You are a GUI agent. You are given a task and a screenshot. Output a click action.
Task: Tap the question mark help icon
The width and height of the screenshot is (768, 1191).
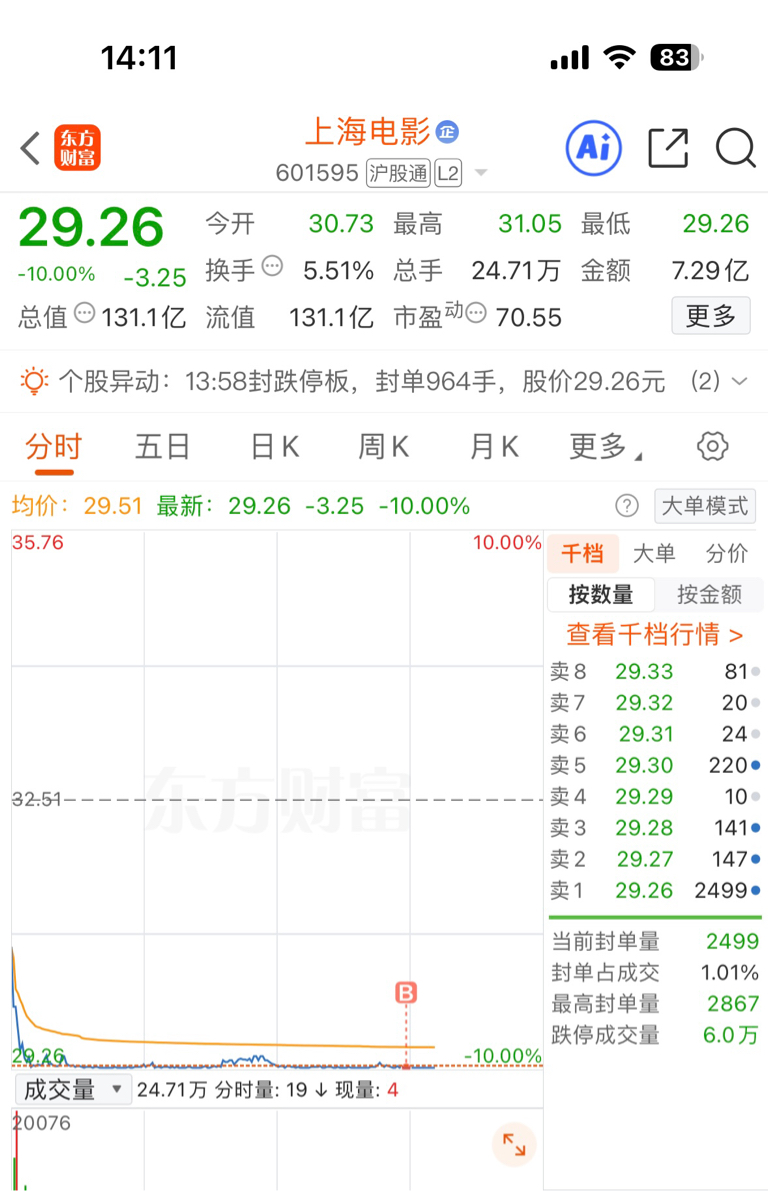click(x=627, y=506)
